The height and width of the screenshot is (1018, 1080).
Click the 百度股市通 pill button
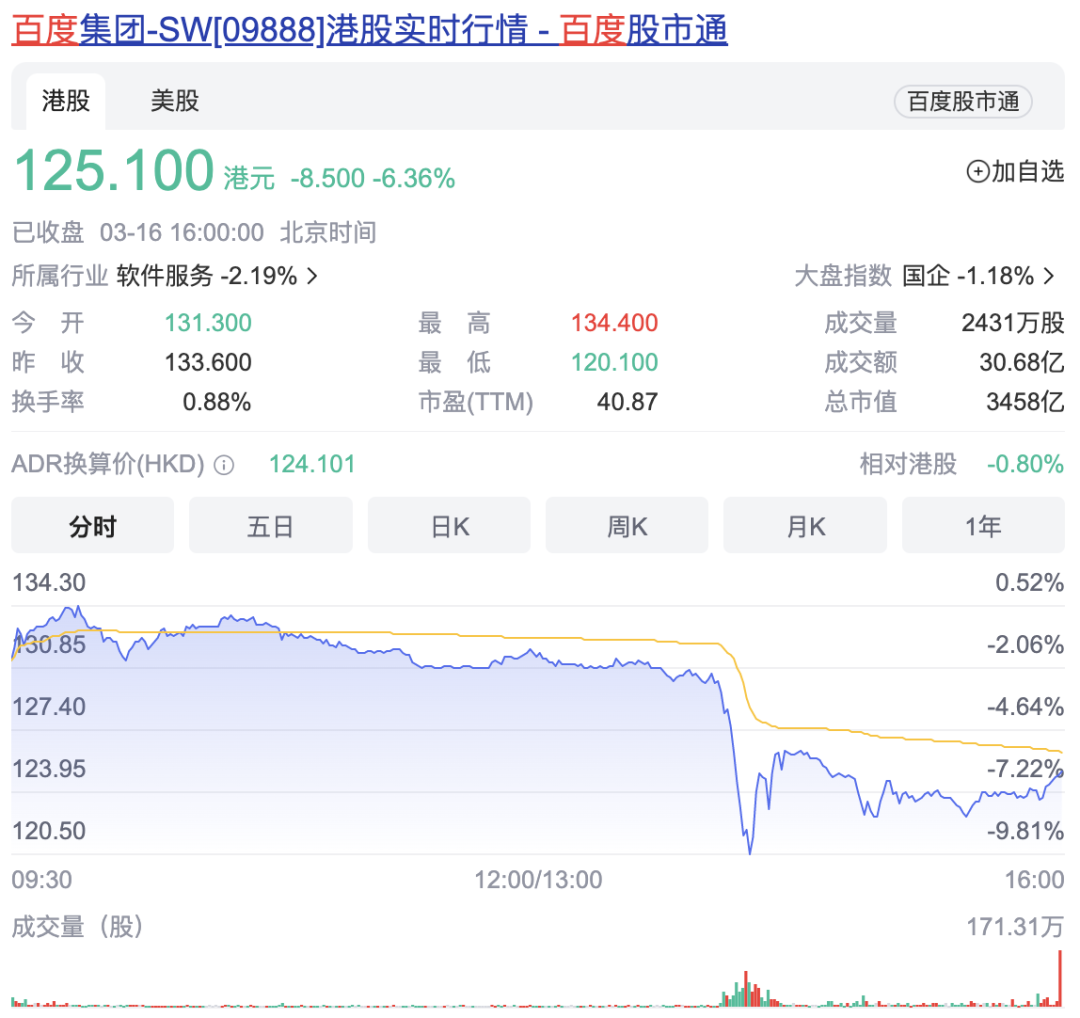pos(963,101)
